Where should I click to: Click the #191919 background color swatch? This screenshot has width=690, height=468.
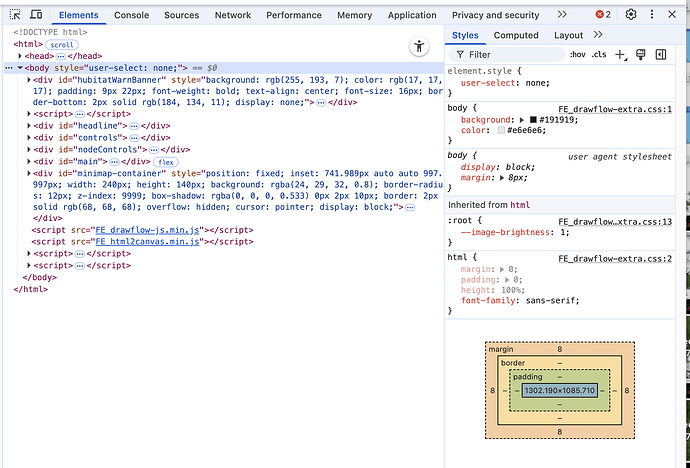coord(533,120)
